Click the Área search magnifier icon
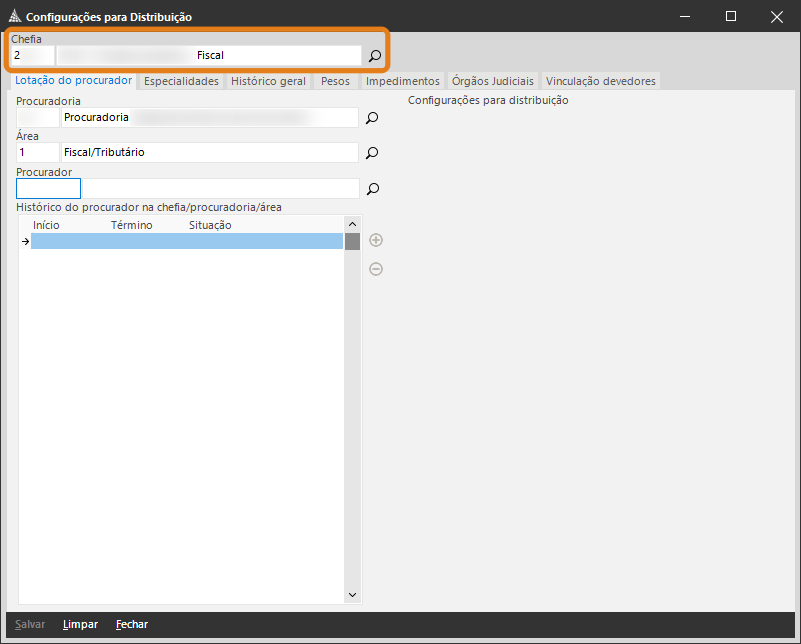 click(x=372, y=153)
